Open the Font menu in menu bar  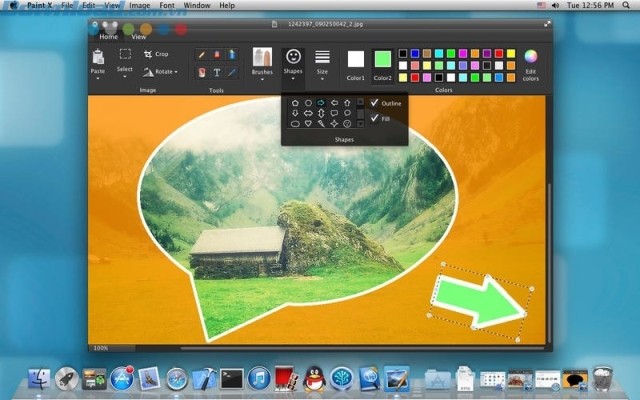pos(164,5)
